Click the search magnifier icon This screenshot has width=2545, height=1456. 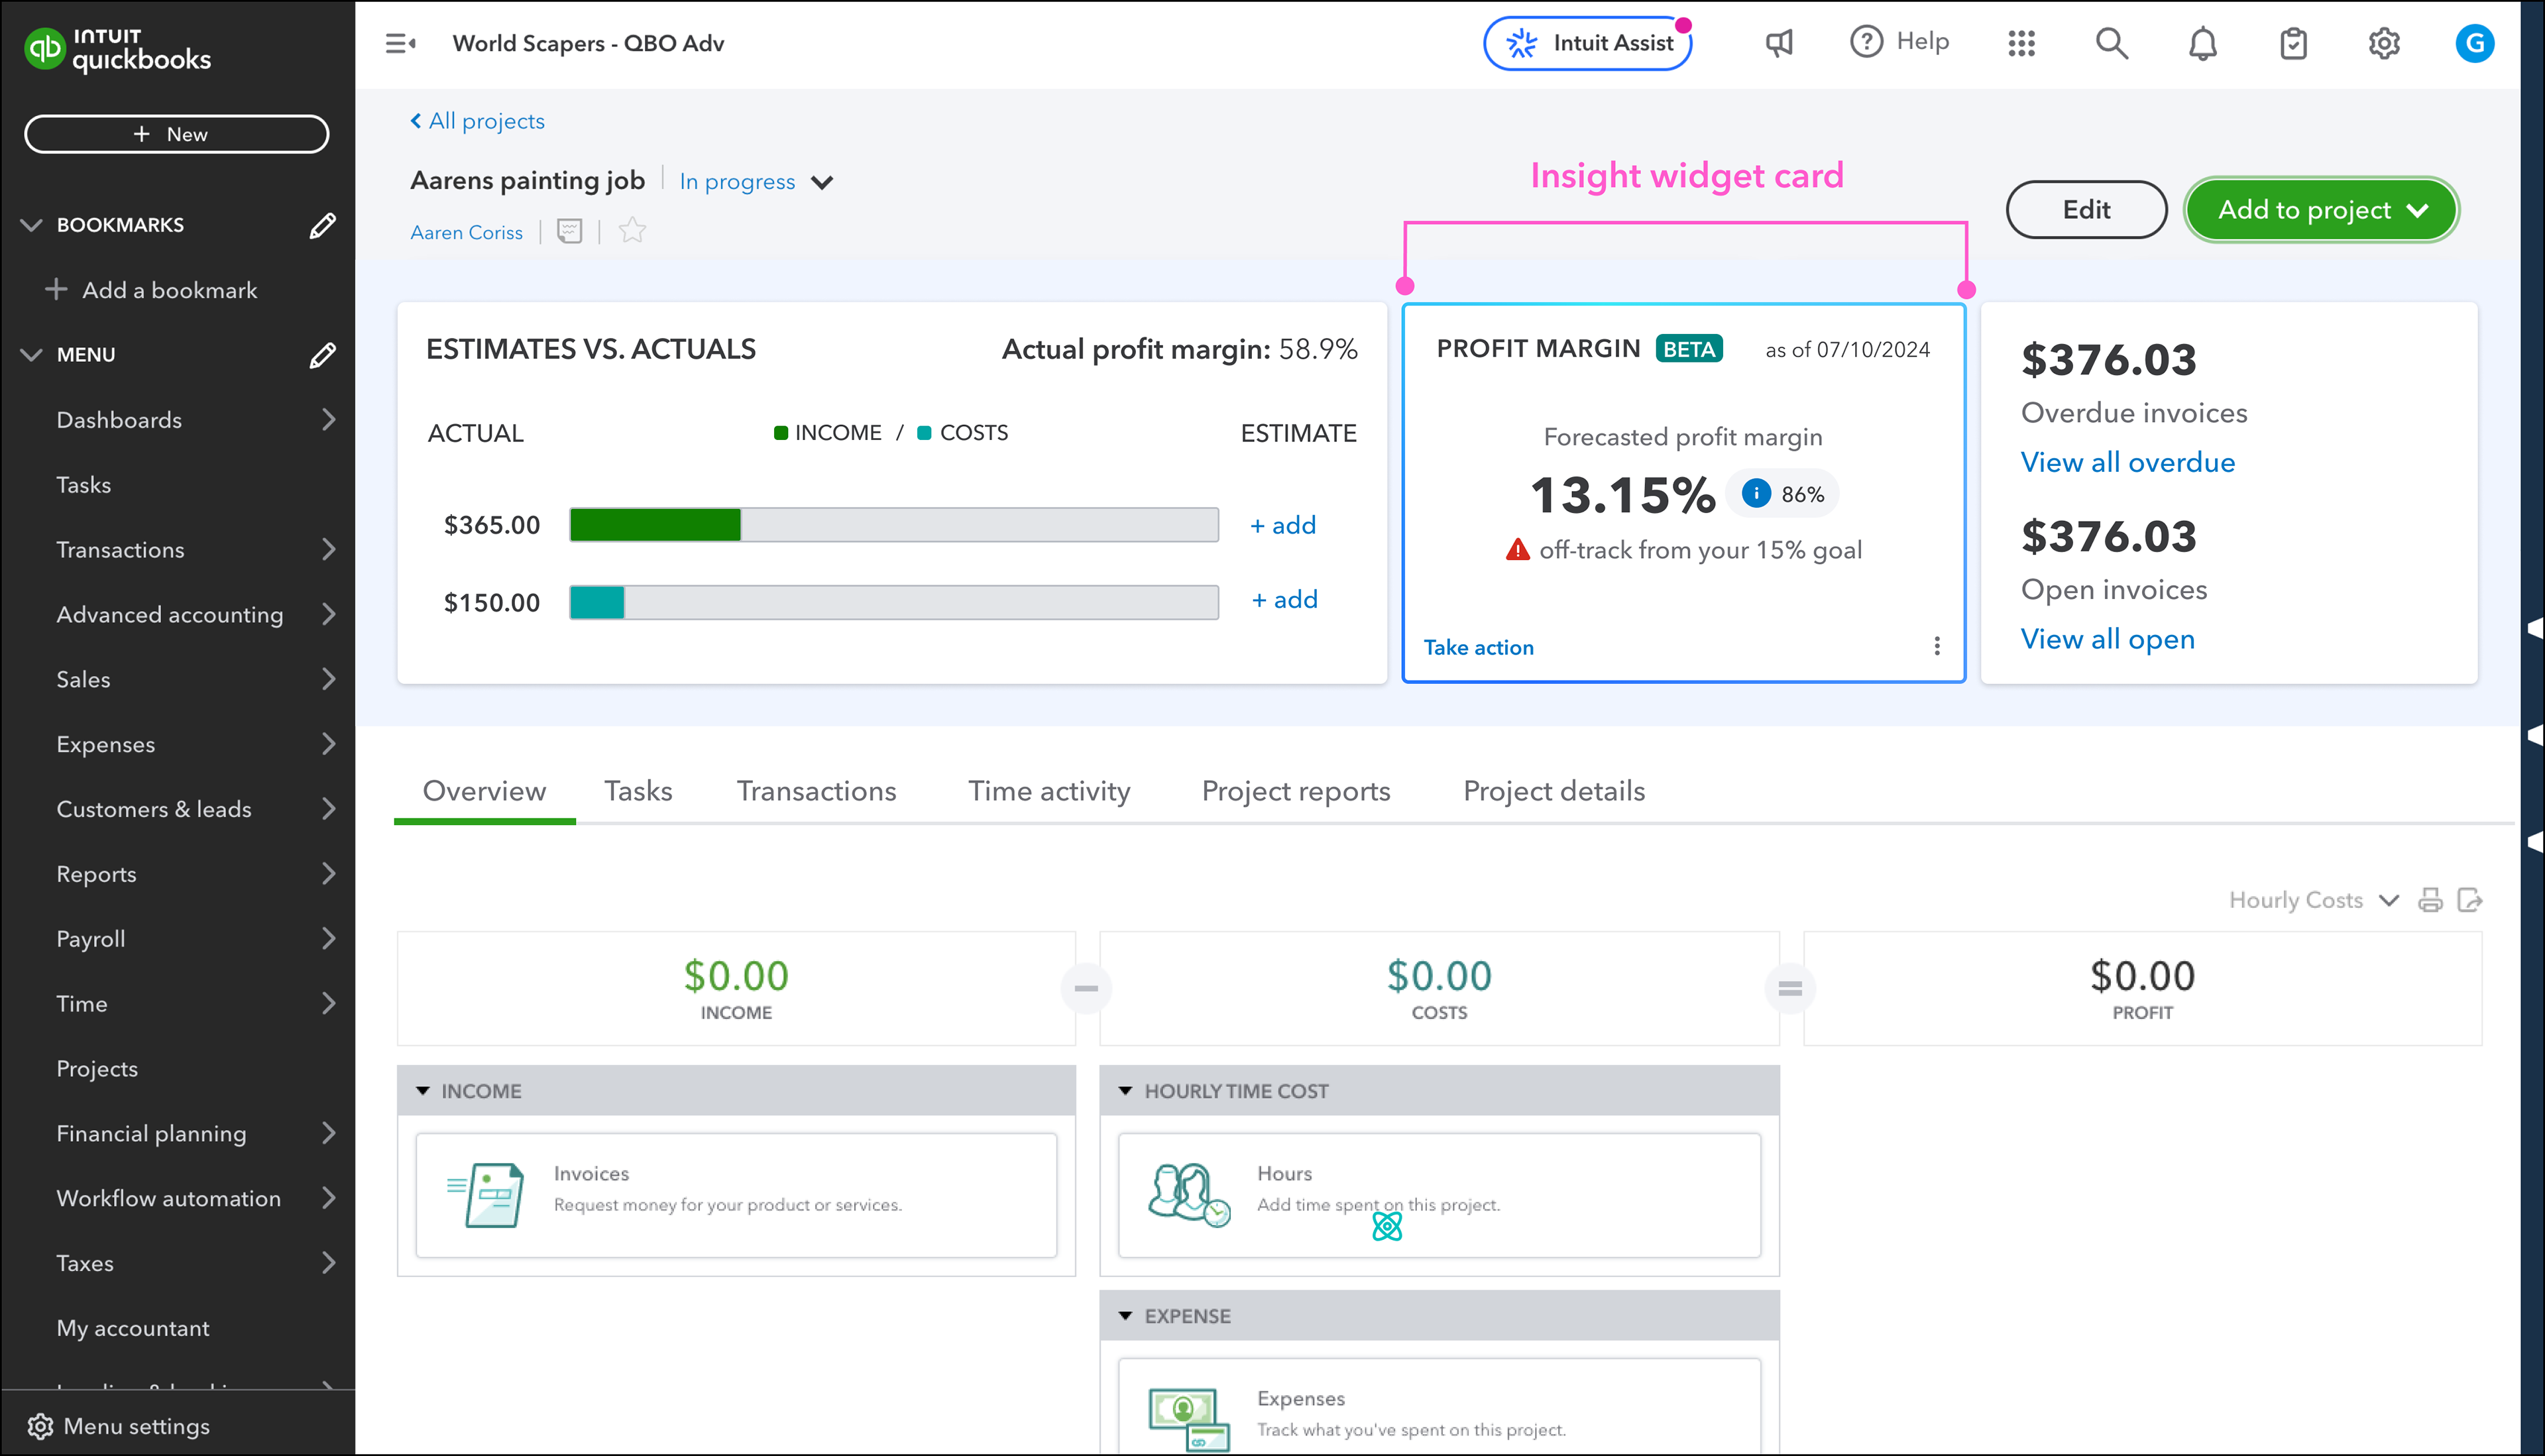click(x=2111, y=43)
